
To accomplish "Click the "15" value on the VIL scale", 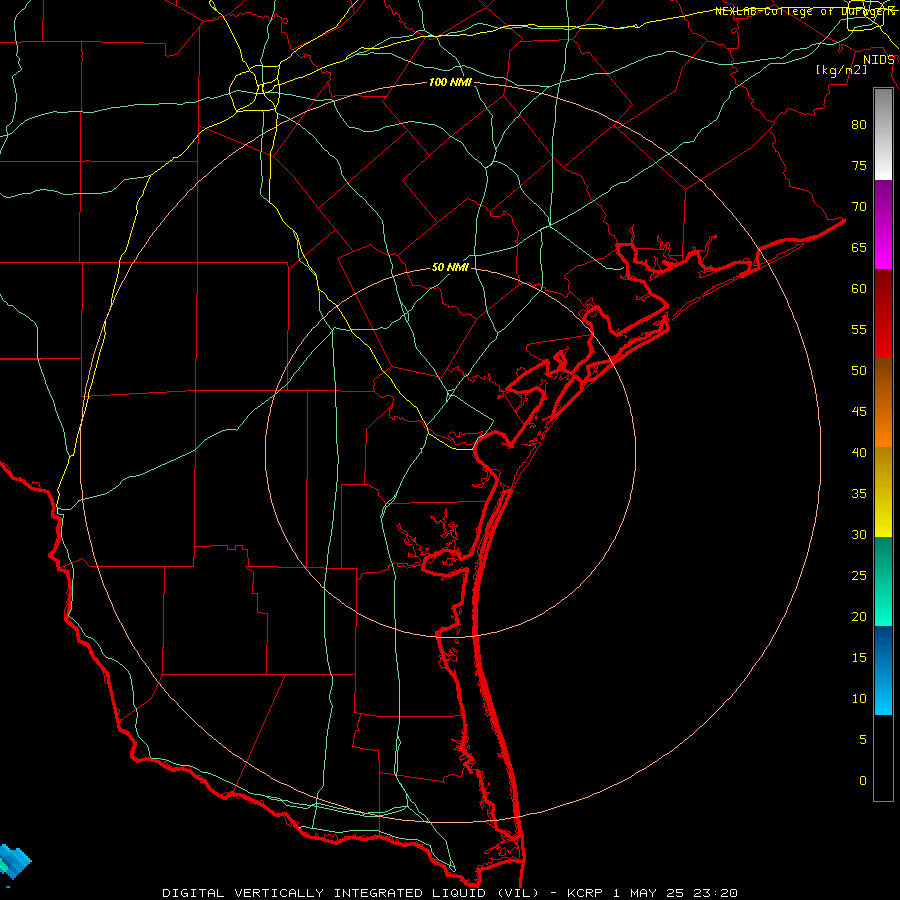I will [x=859, y=658].
